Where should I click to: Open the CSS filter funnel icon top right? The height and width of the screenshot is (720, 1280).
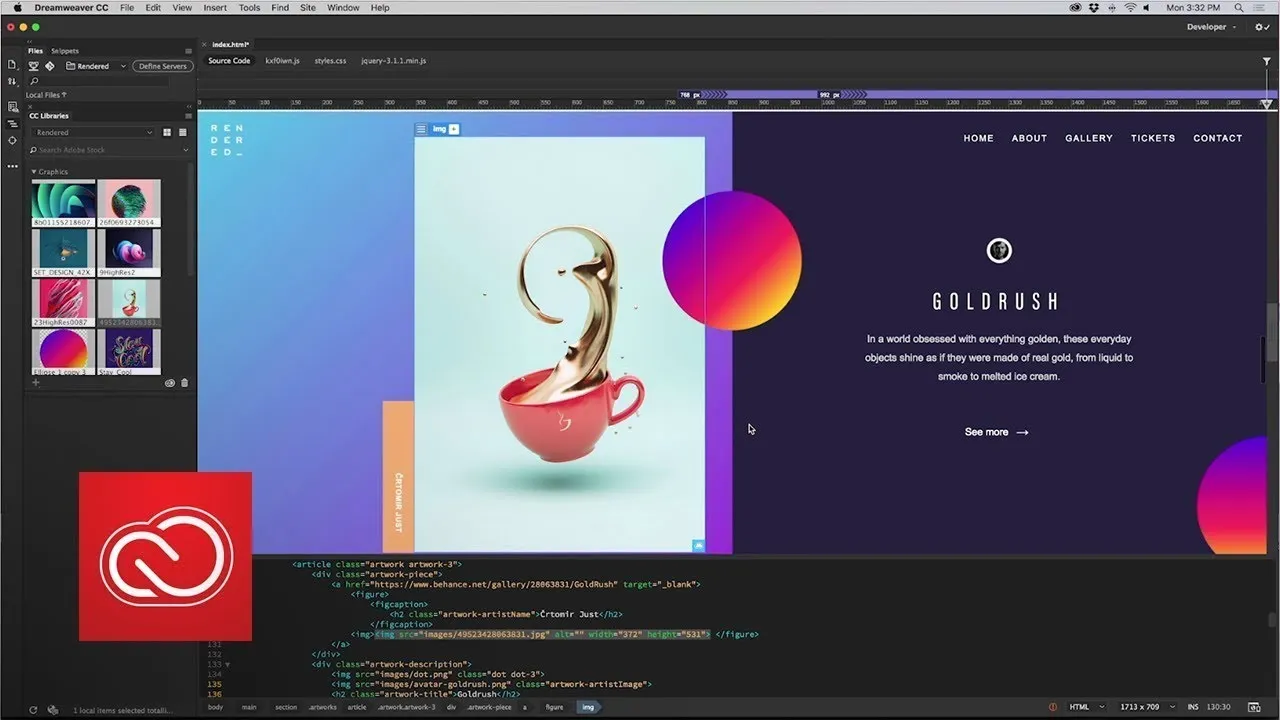click(1266, 61)
